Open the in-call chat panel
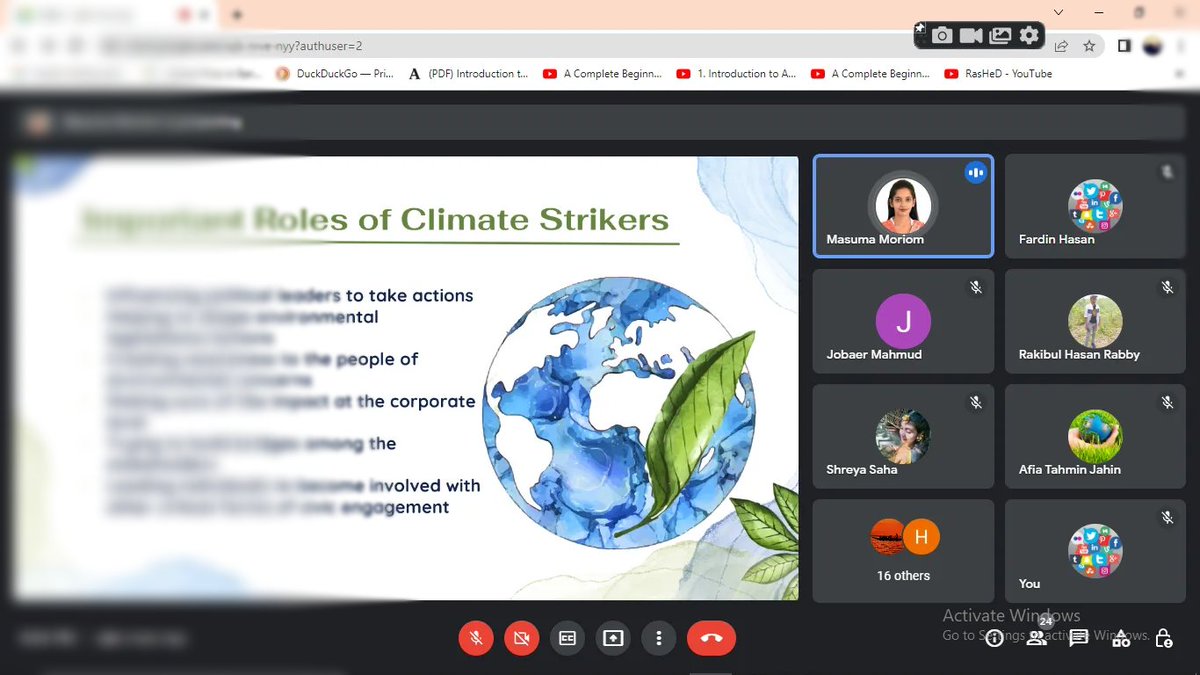This screenshot has width=1200, height=675. pos(1079,638)
